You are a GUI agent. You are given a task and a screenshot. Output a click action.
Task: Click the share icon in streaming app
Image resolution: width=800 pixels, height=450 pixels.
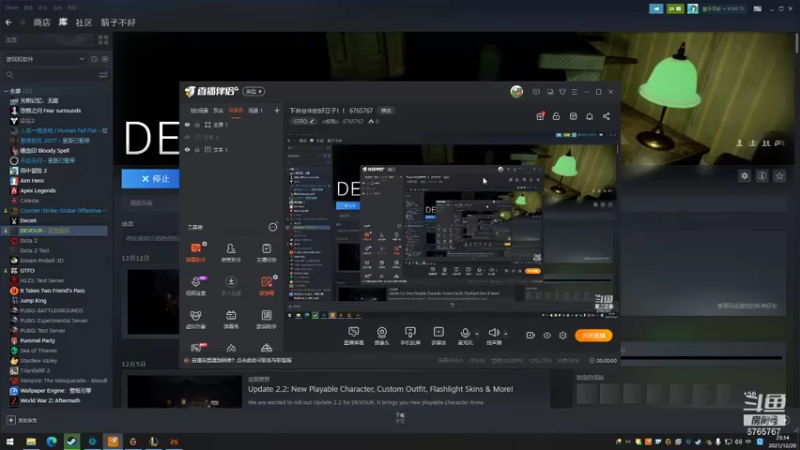click(x=606, y=116)
